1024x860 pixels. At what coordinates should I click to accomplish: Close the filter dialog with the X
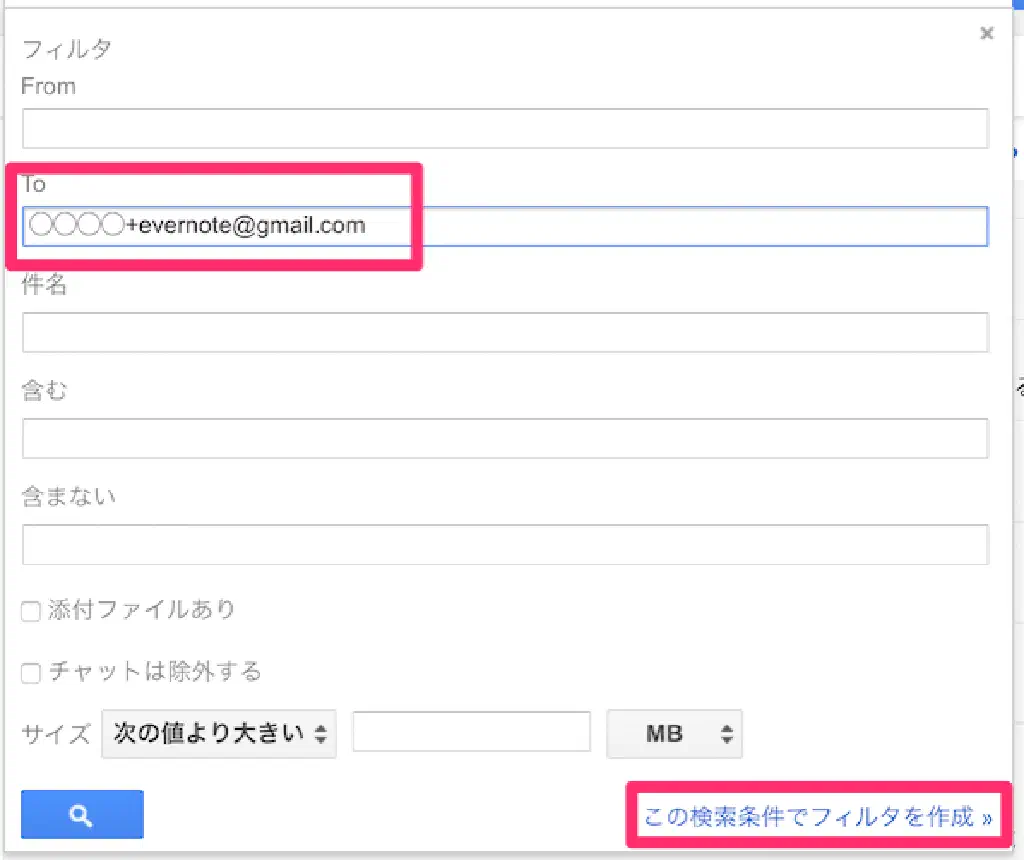click(x=987, y=34)
